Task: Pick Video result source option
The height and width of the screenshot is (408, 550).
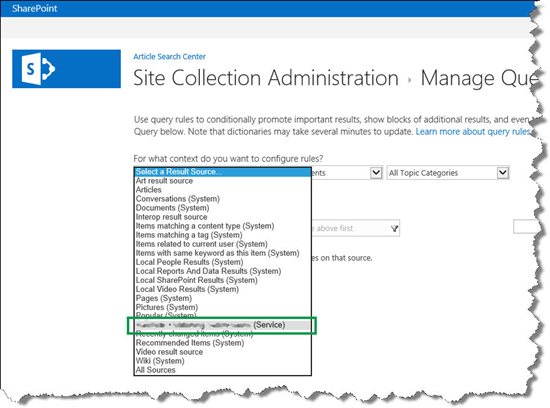Action: coord(222,352)
